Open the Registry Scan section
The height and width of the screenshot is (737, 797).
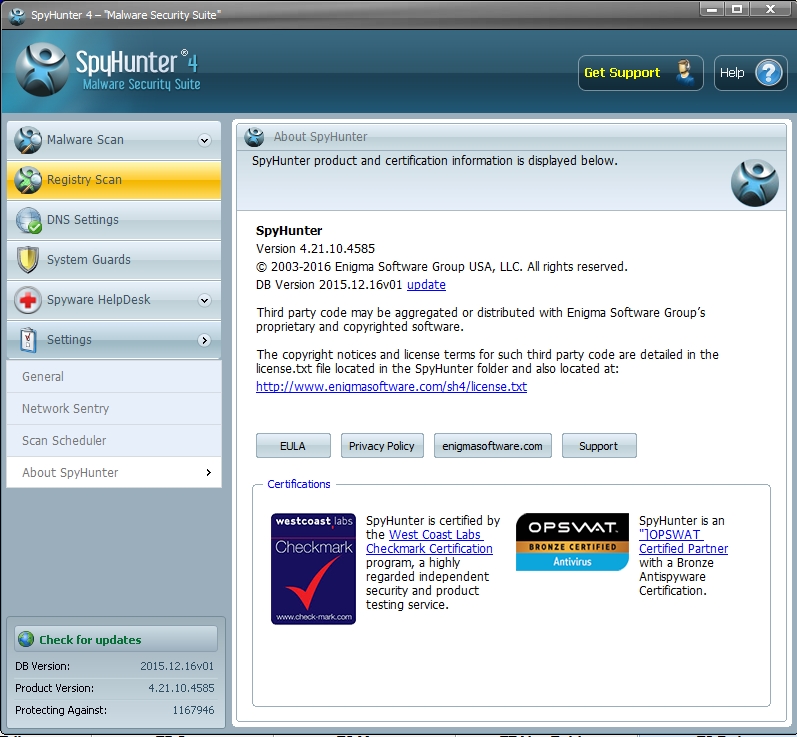tap(114, 180)
